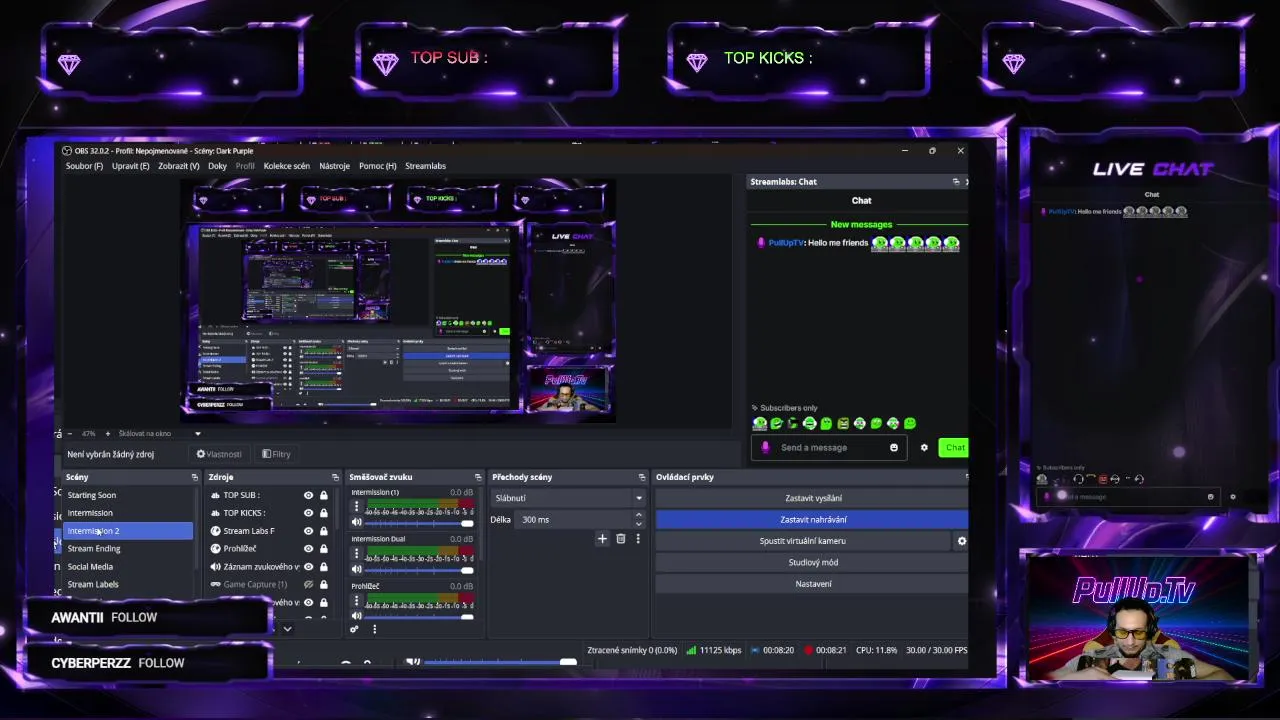Mute the Intermission (1) audio channel
Screen dimensions: 1280x720
[x=356, y=522]
